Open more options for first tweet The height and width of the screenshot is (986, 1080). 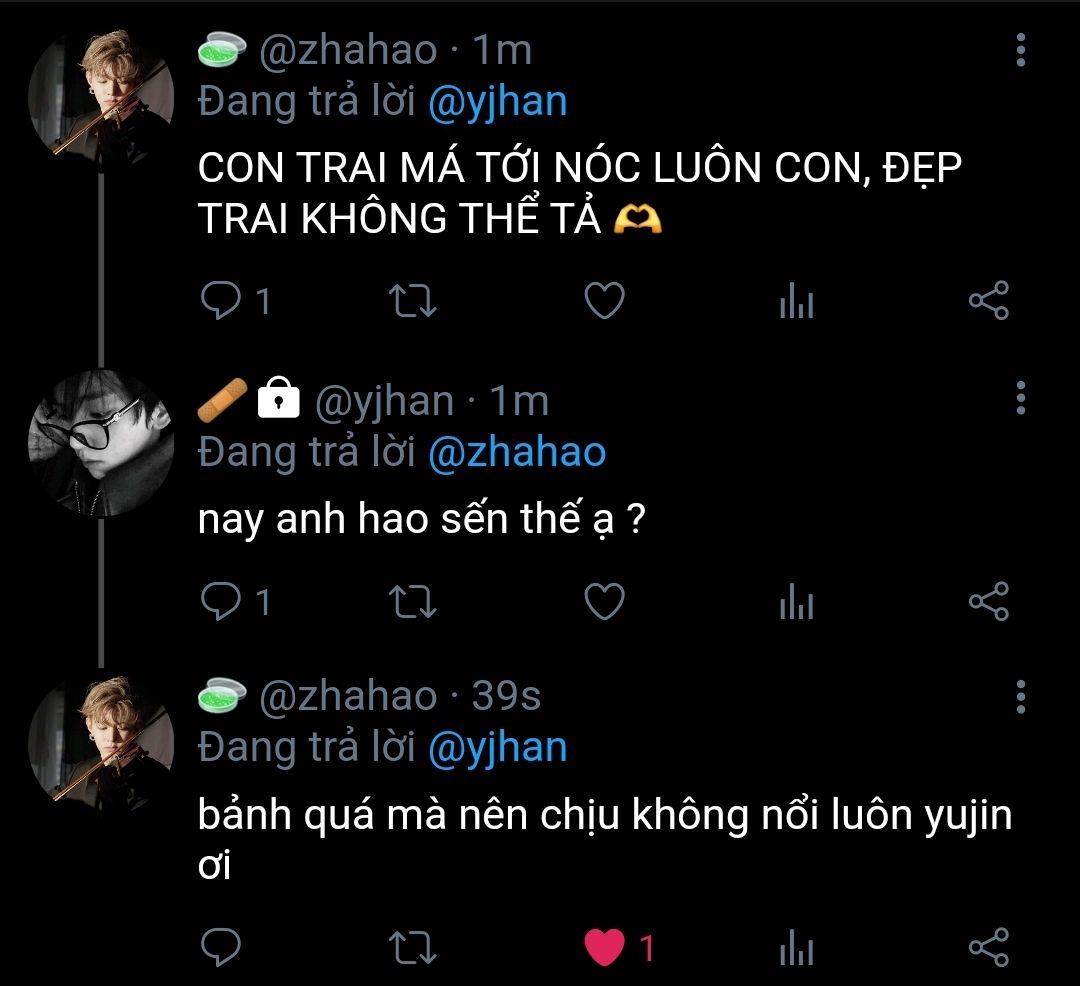click(x=1020, y=49)
